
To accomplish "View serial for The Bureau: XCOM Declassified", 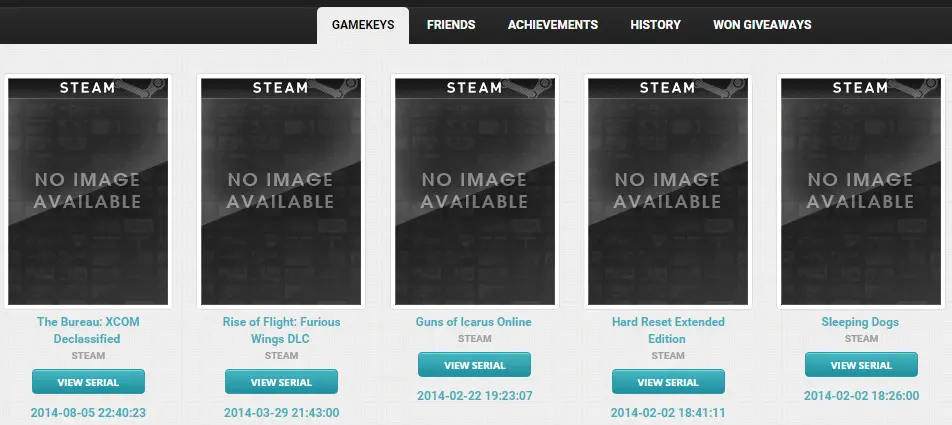I will point(88,382).
